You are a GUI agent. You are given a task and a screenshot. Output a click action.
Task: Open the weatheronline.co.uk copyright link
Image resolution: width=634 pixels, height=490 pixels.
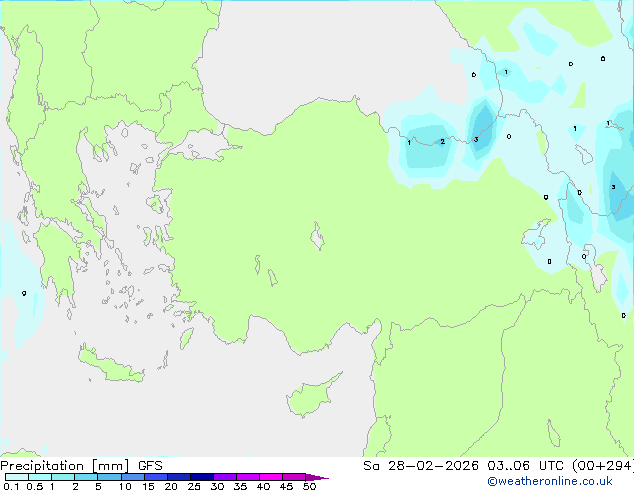click(550, 481)
